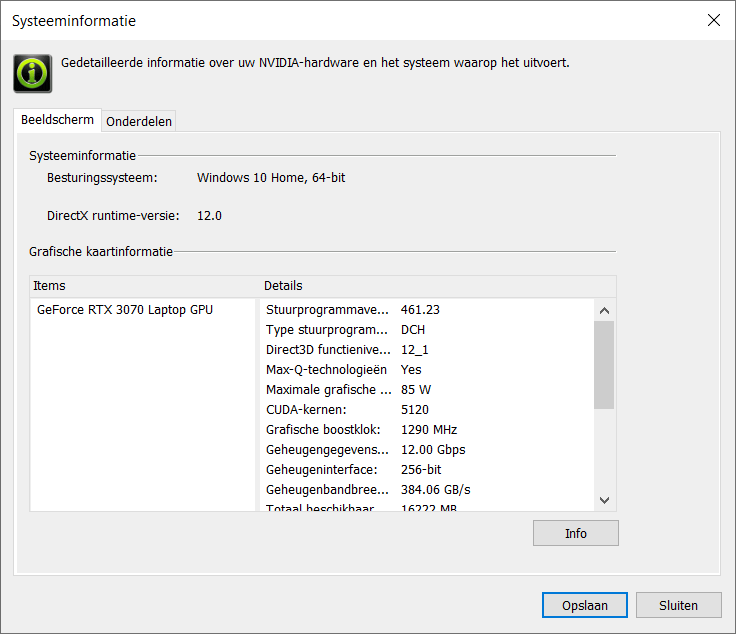Click the Info button

(x=575, y=533)
